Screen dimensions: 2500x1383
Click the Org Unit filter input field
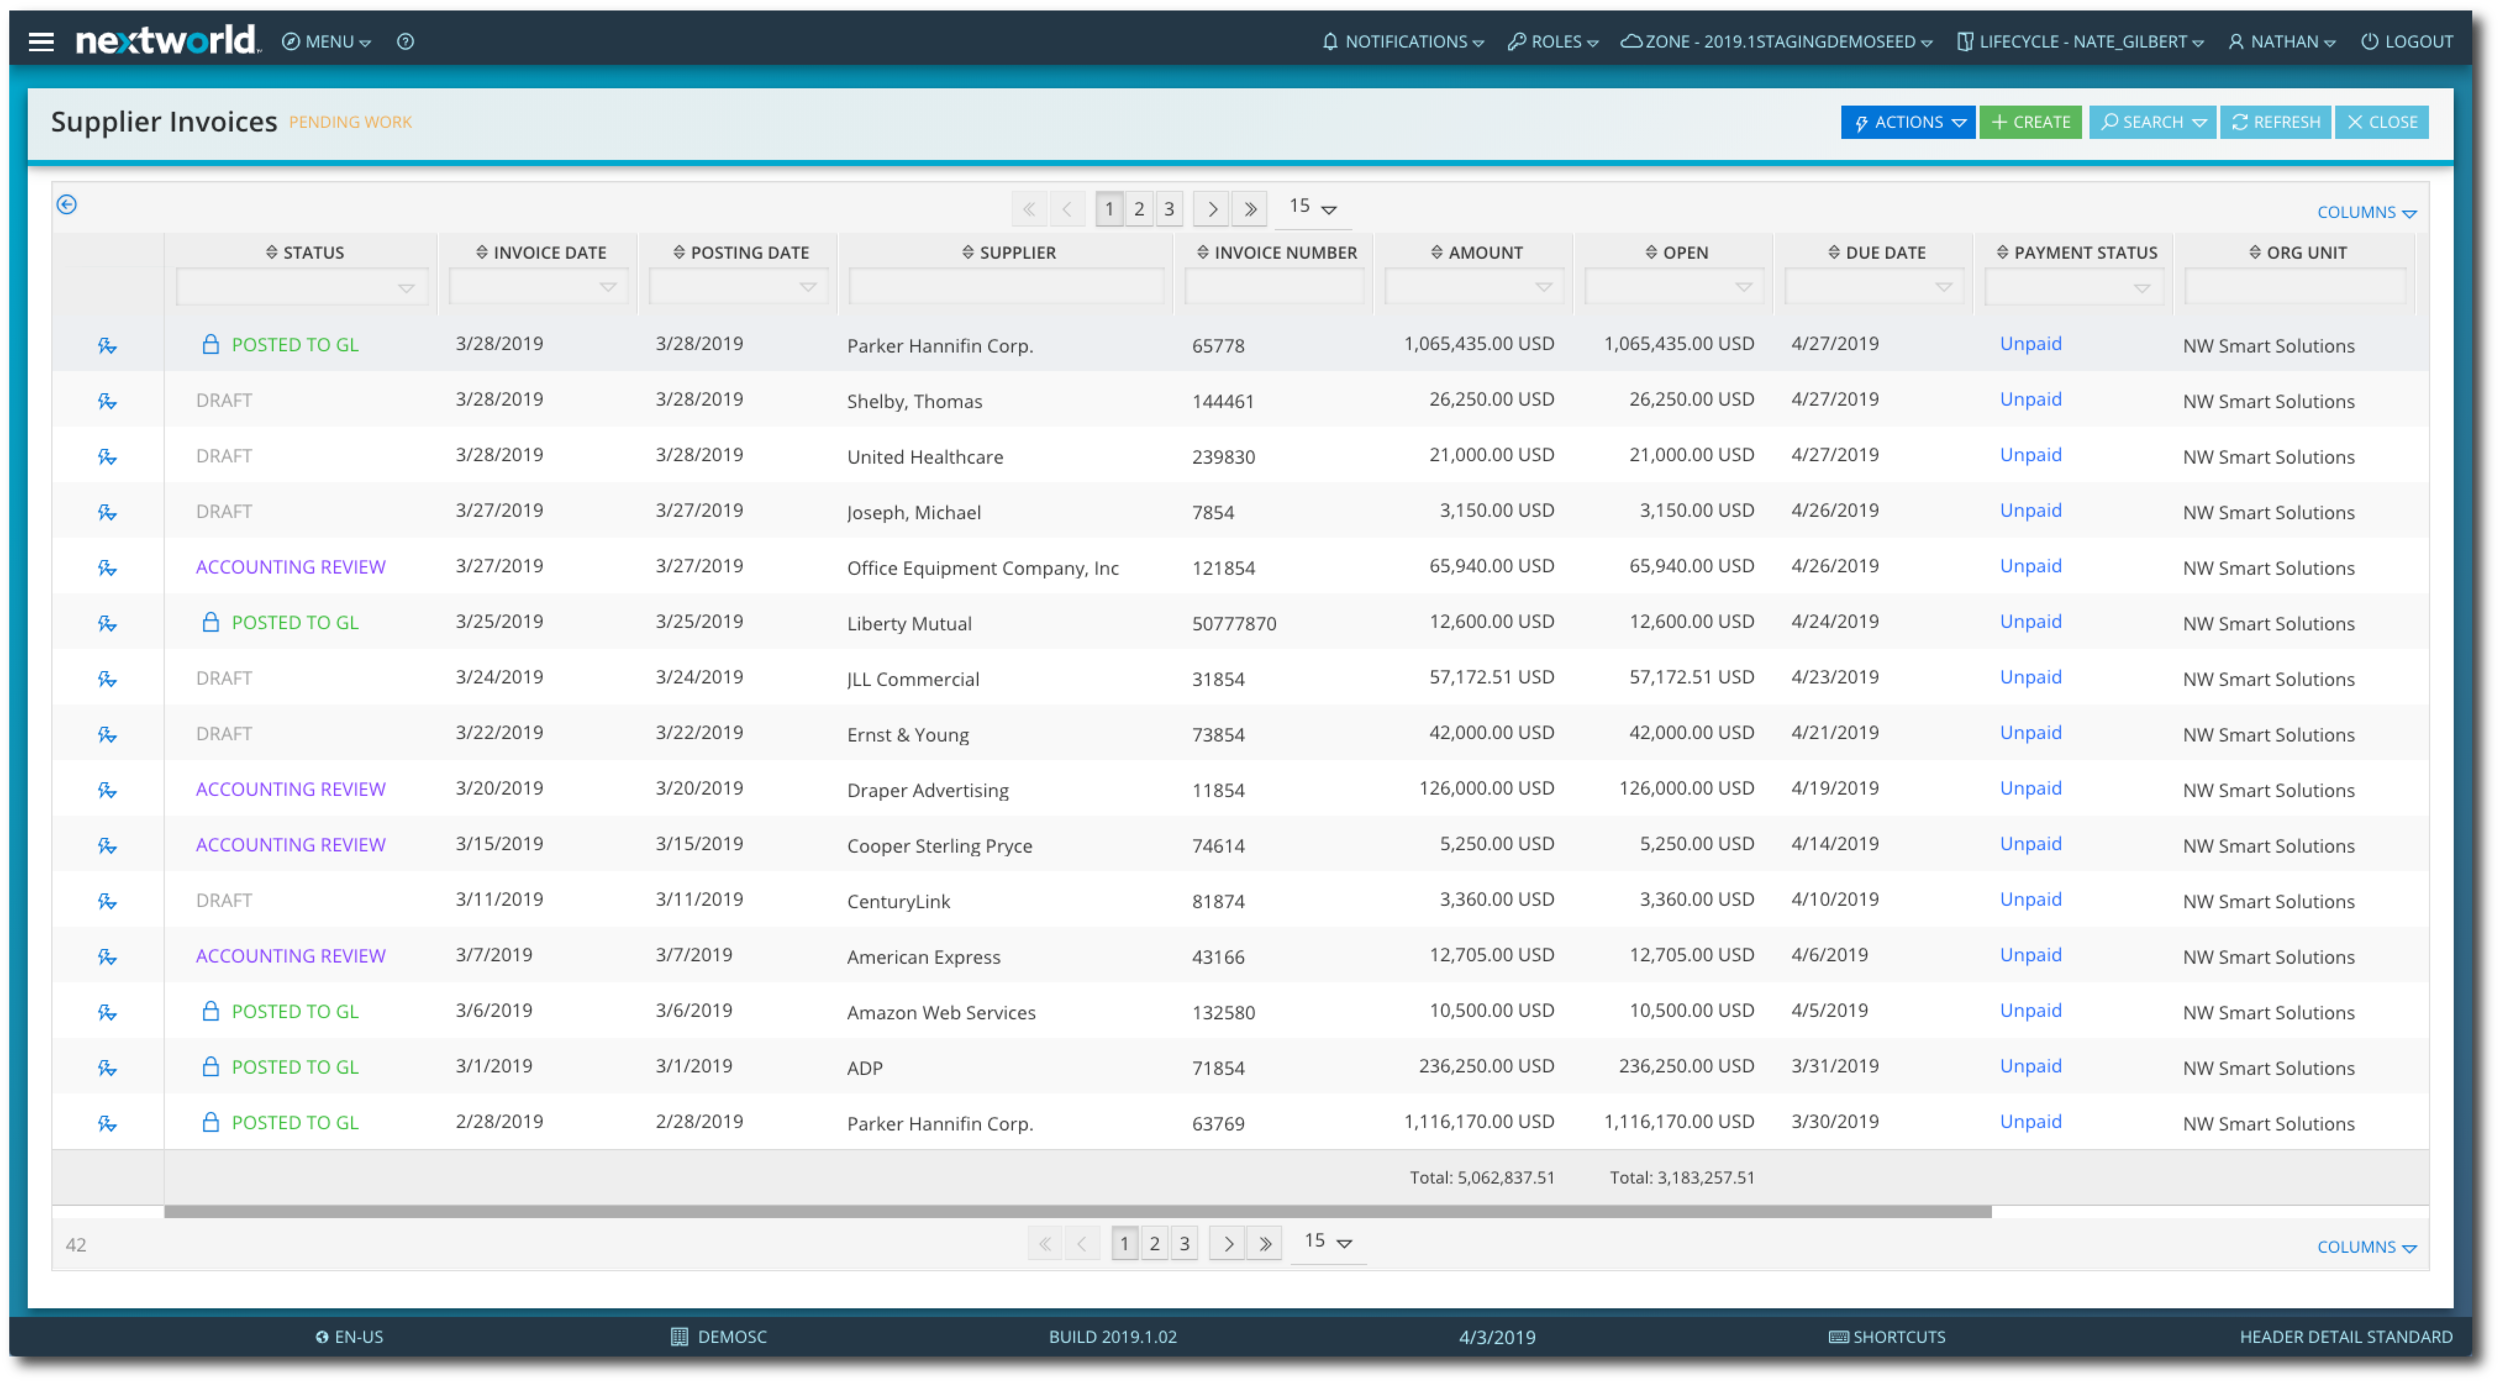click(x=2296, y=287)
